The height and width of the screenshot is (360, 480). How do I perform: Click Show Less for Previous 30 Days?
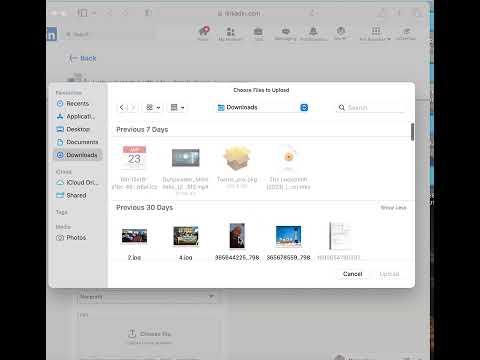393,208
